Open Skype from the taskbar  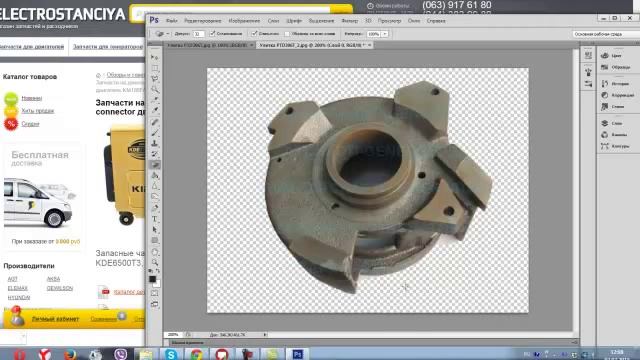point(171,354)
